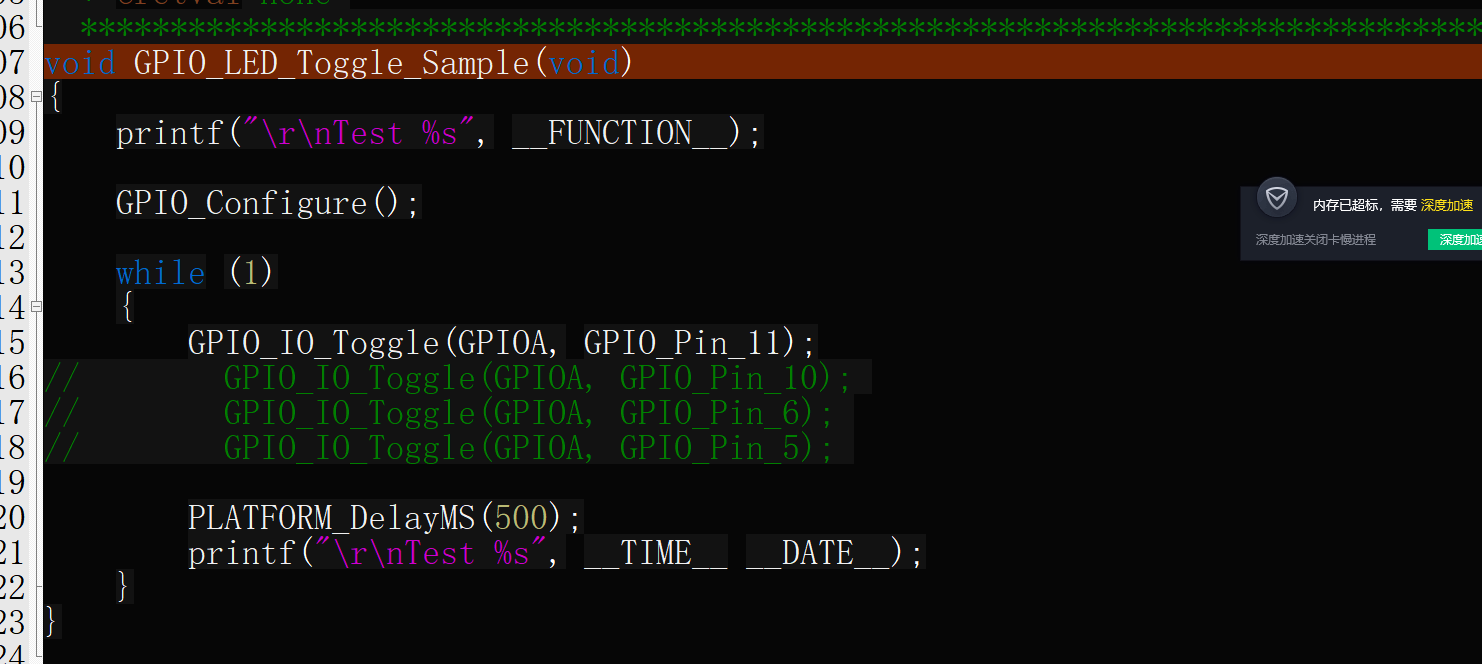The image size is (1482, 664).
Task: Click the 深度加速关闭卡慢进程 description text
Action: 1315,240
